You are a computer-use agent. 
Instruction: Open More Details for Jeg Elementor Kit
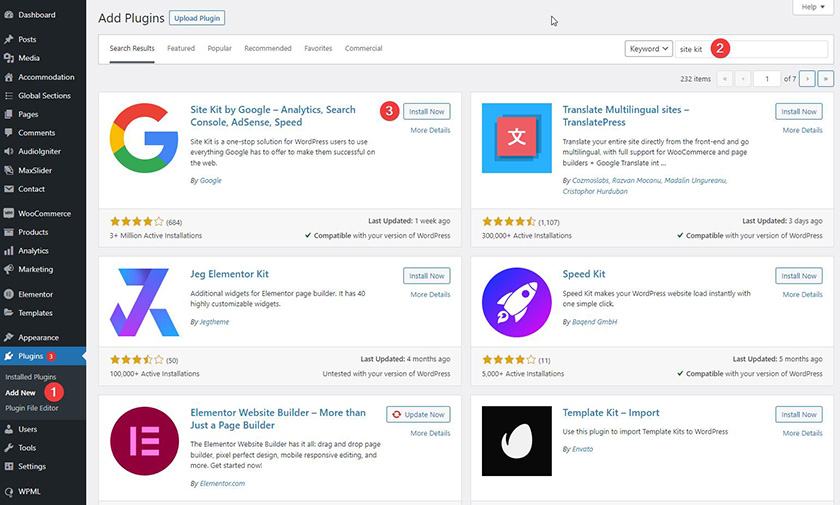[430, 295]
